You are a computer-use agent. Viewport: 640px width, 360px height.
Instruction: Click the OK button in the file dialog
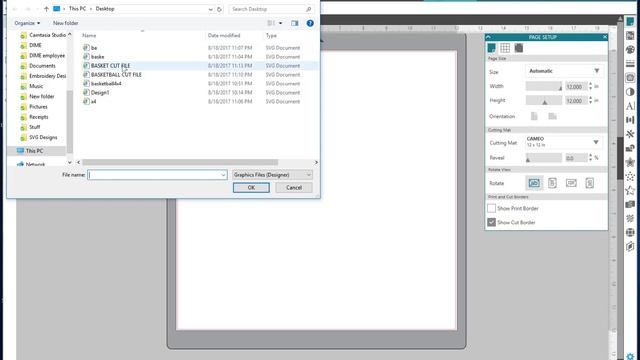[x=251, y=188]
